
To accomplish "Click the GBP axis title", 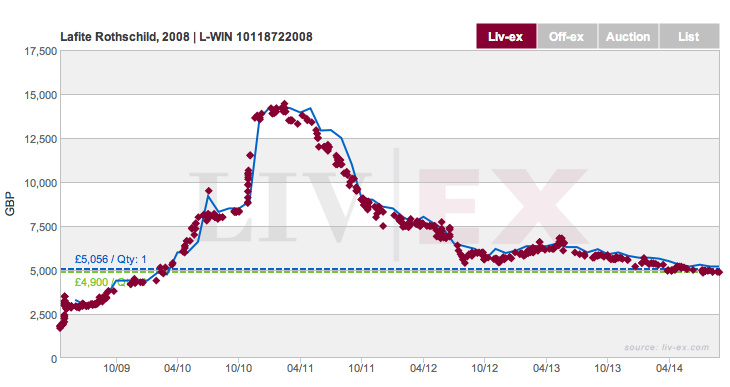I will click(10, 204).
